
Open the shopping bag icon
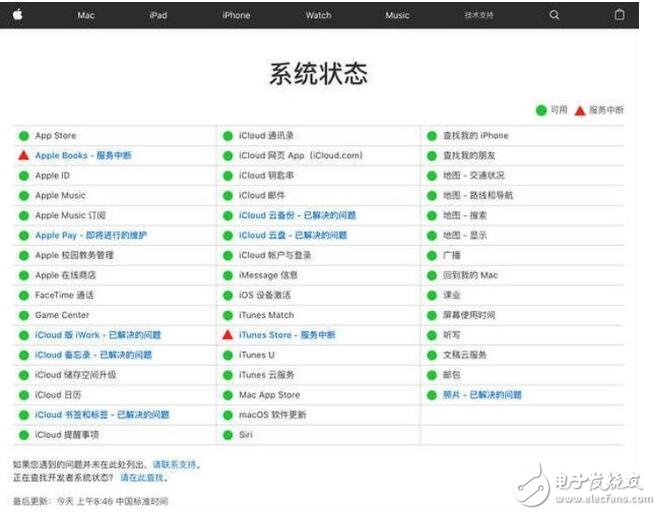[619, 15]
